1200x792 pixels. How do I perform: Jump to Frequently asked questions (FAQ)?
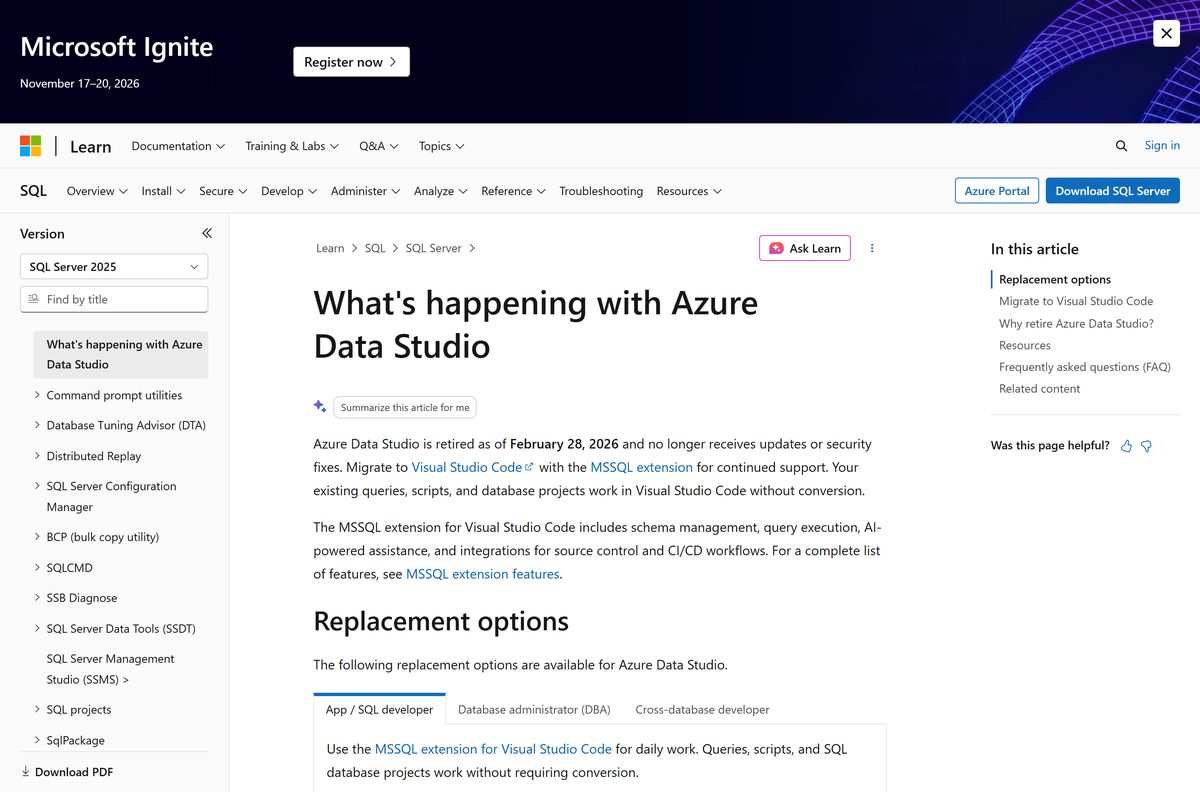pos(1085,367)
